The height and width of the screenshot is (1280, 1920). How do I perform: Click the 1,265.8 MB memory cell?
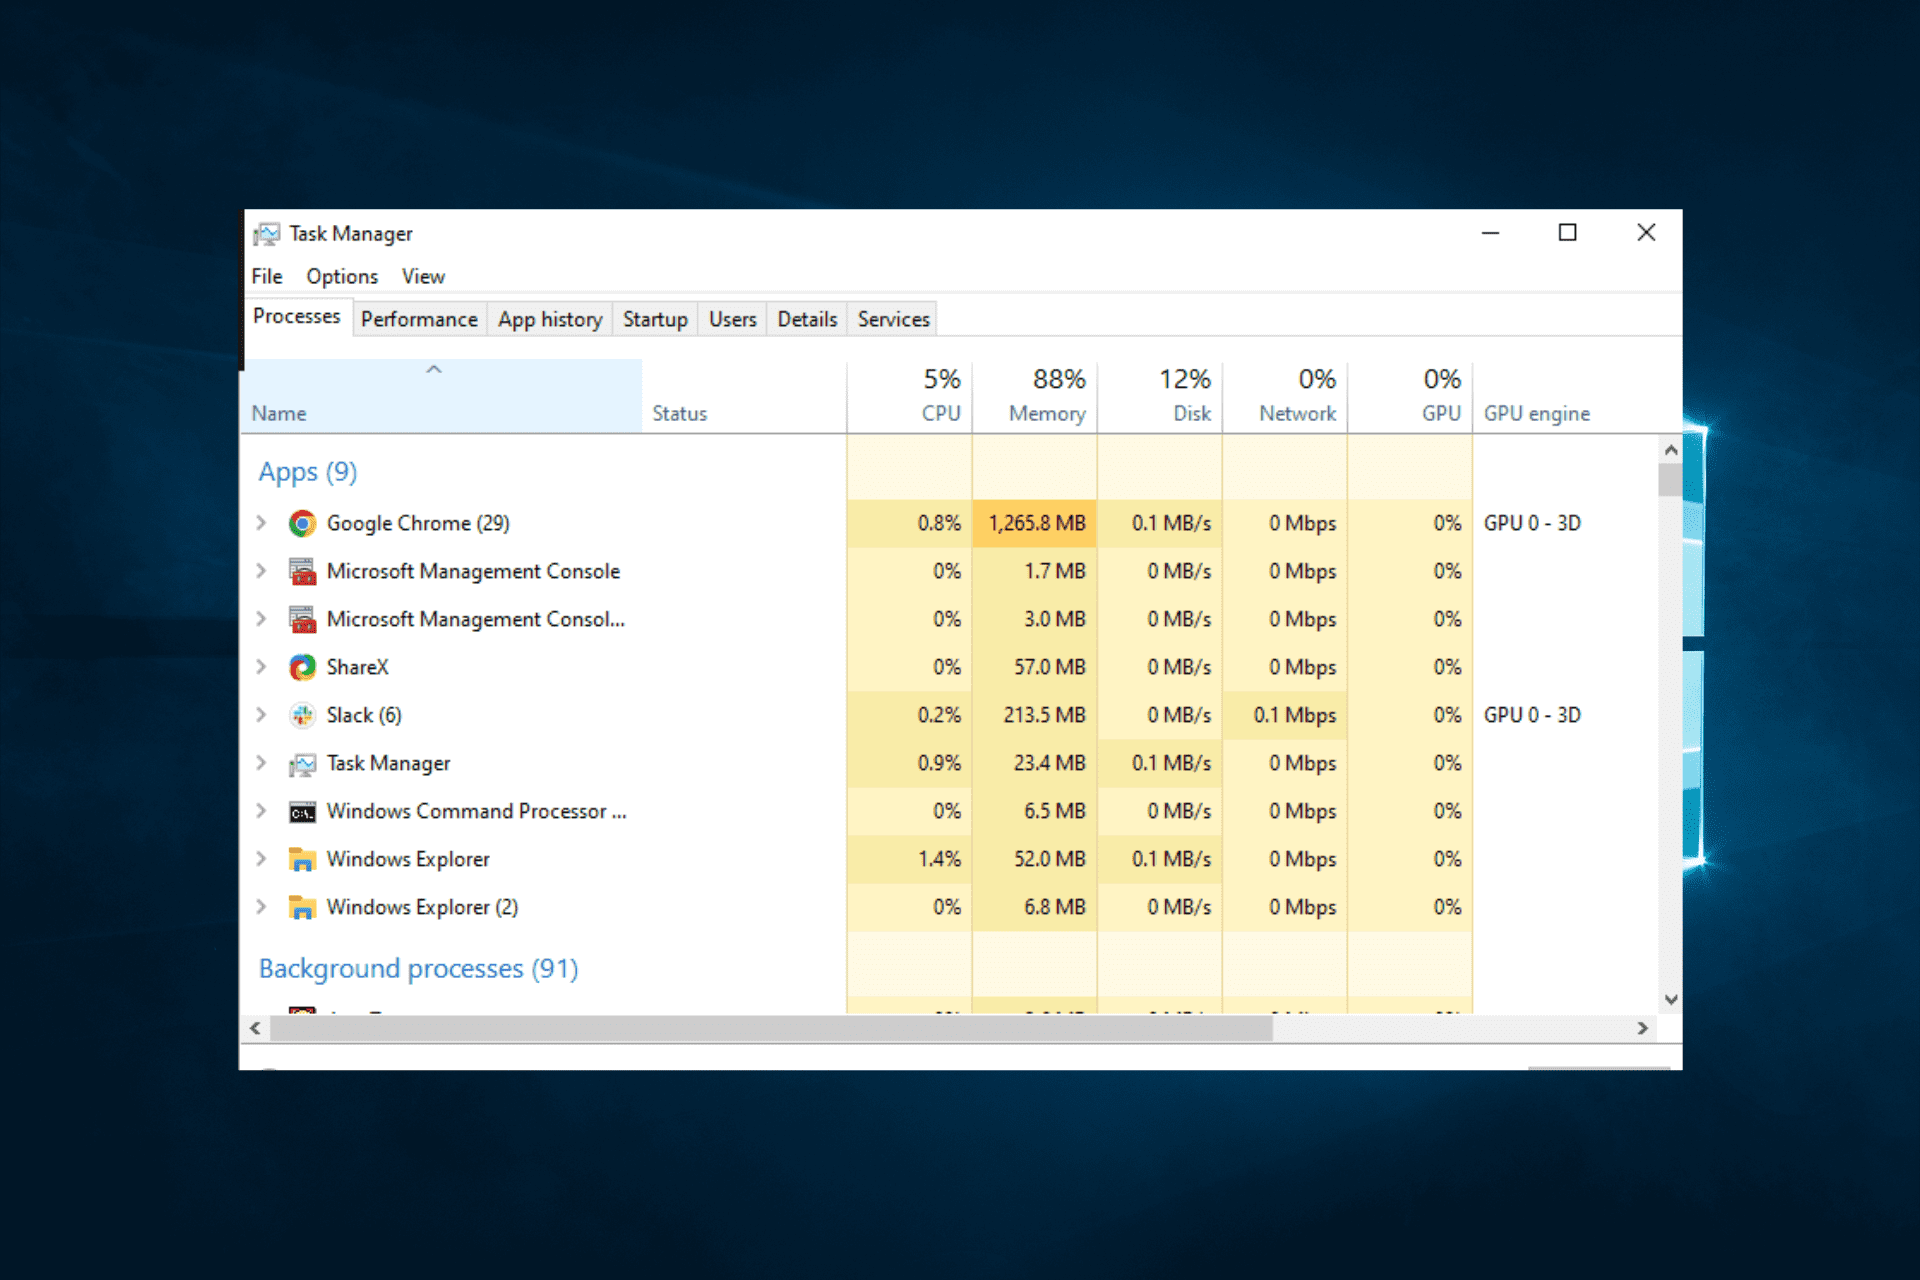1035,523
